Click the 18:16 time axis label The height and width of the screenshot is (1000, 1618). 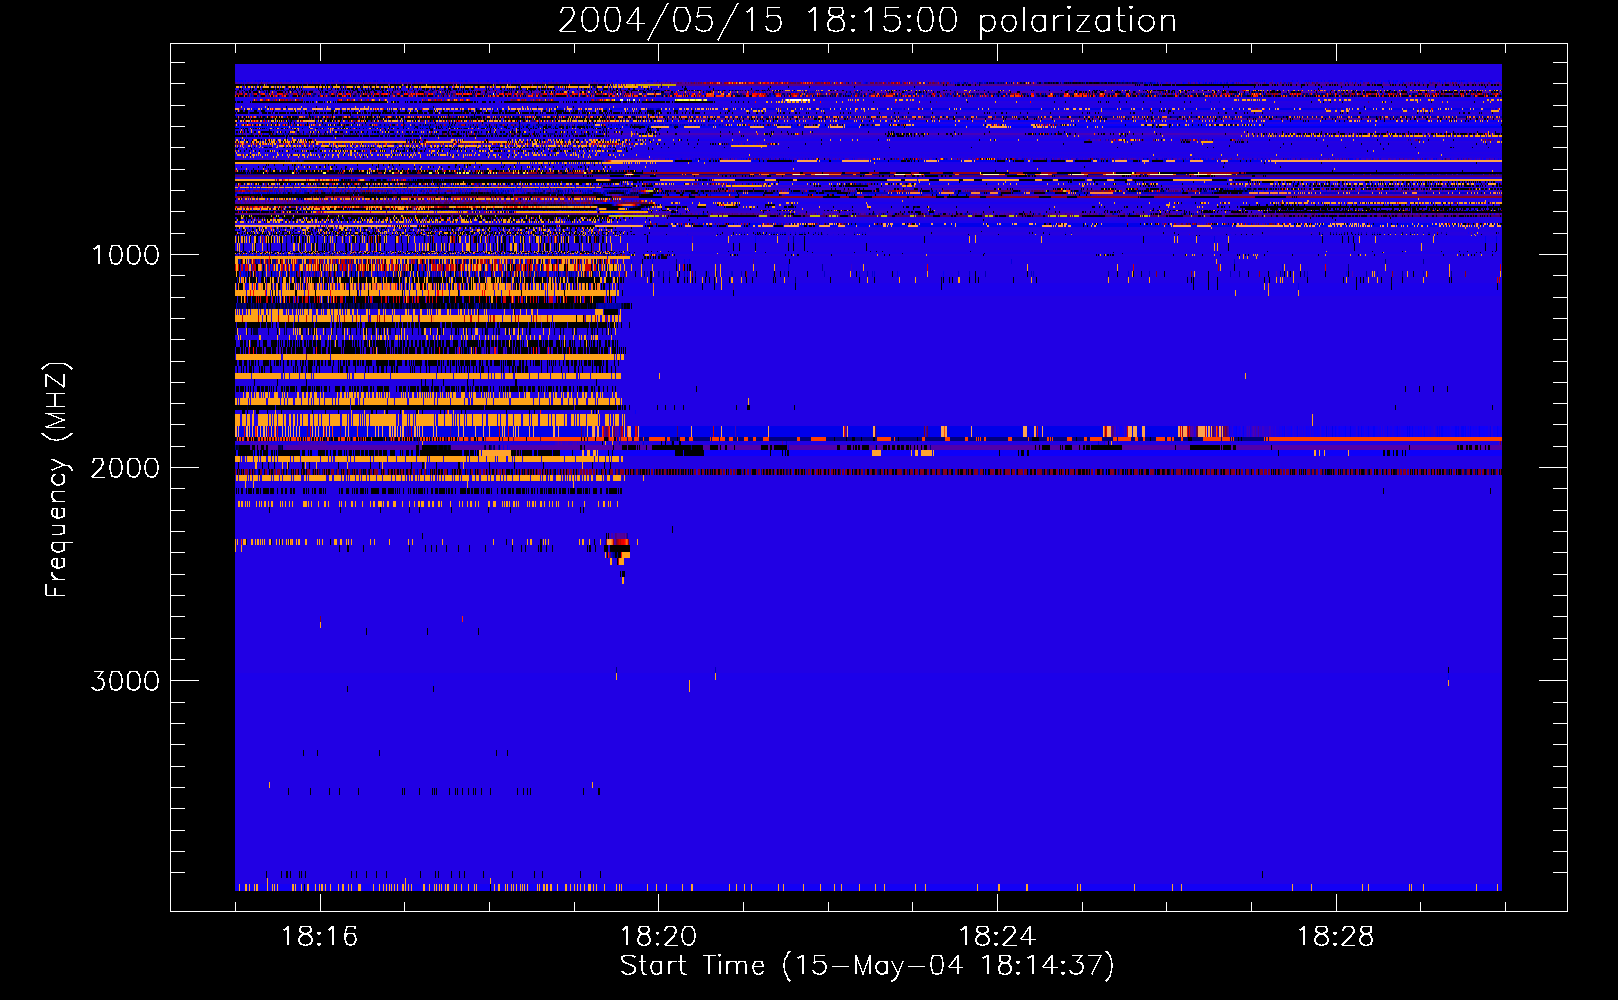319,936
